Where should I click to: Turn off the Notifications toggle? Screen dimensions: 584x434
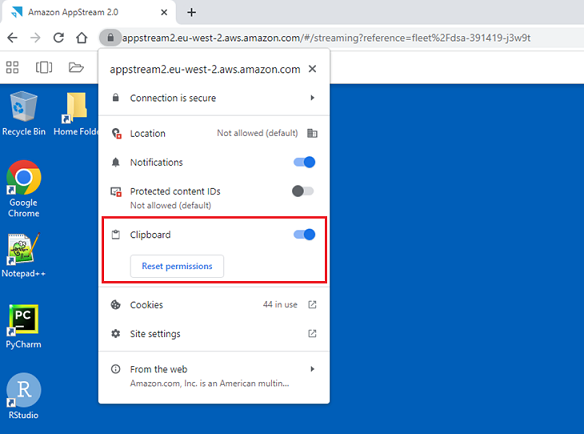[x=304, y=162]
